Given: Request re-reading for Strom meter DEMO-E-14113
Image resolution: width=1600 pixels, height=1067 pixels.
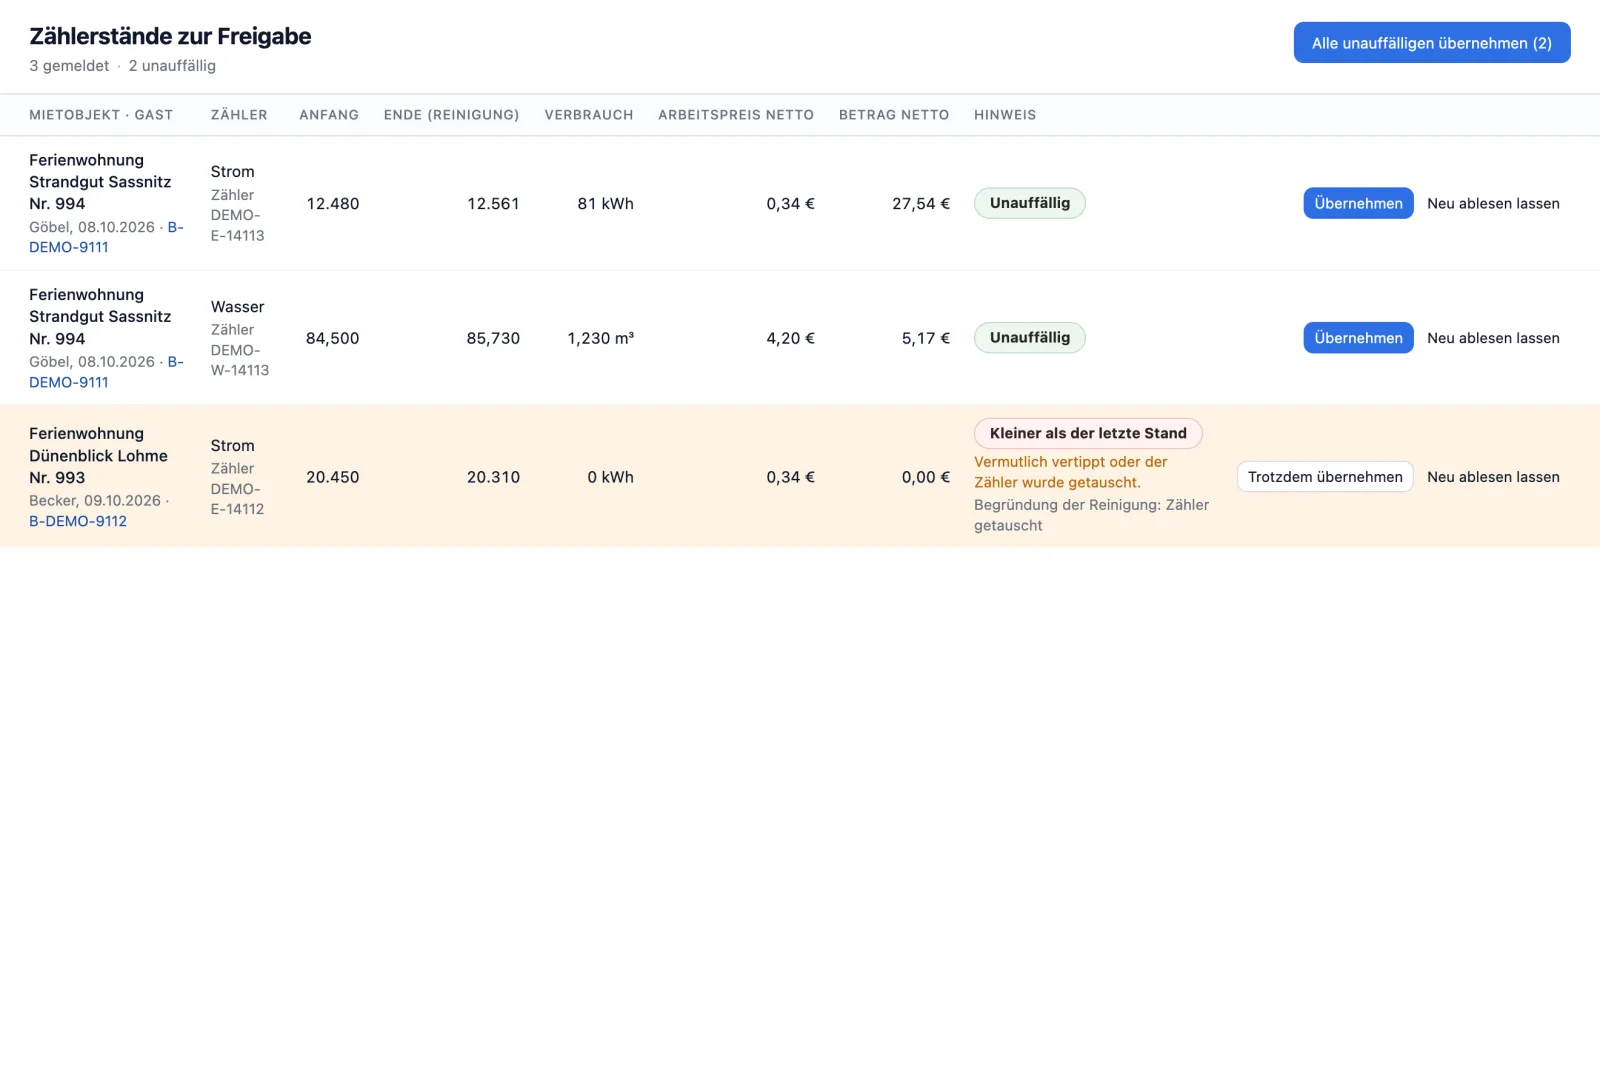Looking at the screenshot, I should (1493, 203).
